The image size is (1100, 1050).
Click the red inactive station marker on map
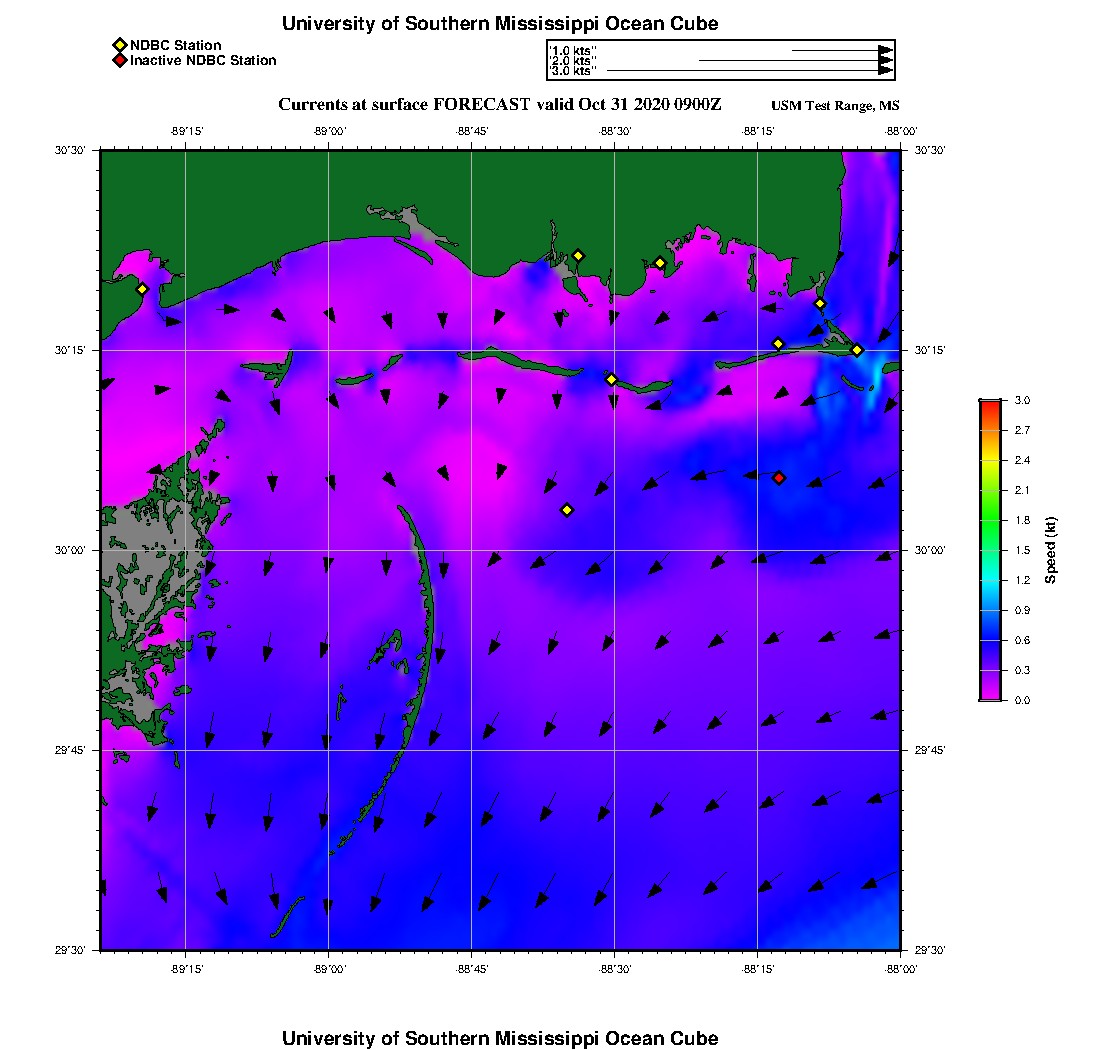(x=779, y=478)
